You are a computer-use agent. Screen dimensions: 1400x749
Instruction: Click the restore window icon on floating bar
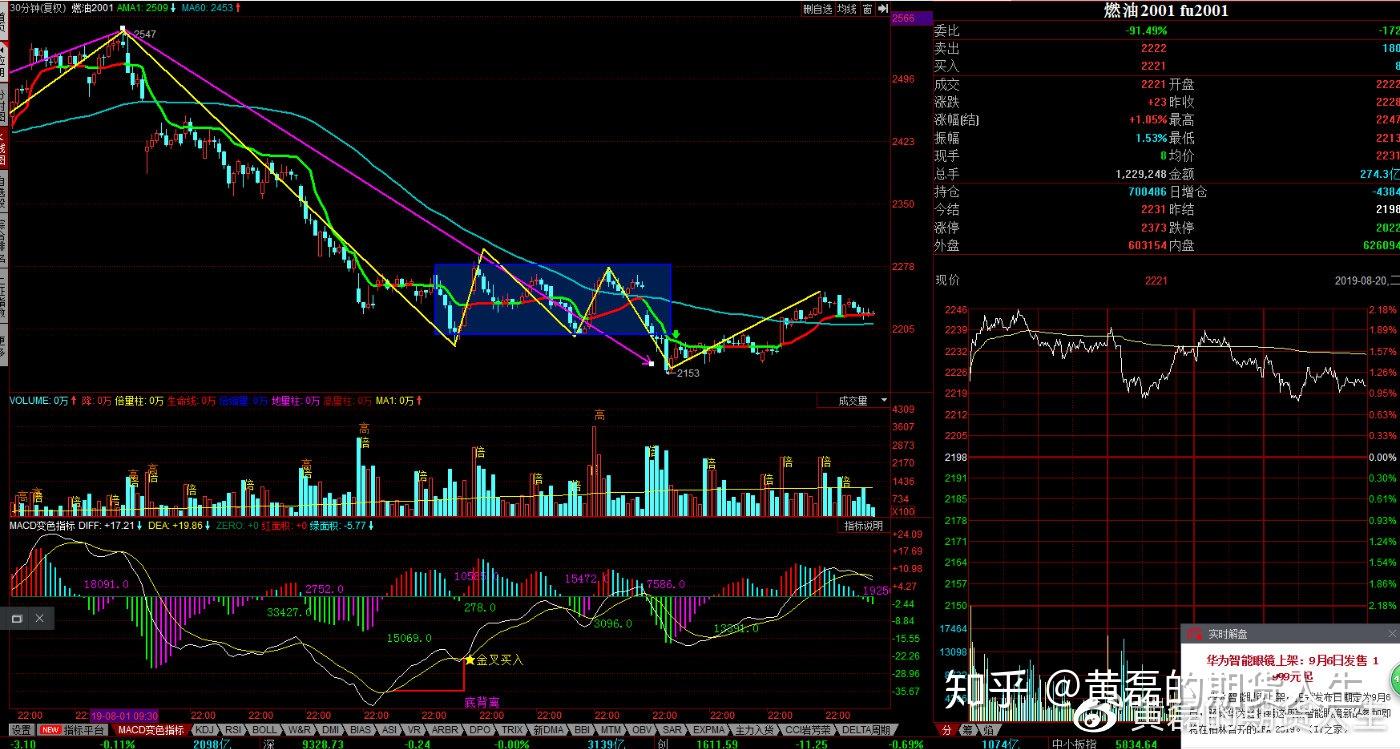click(x=17, y=619)
